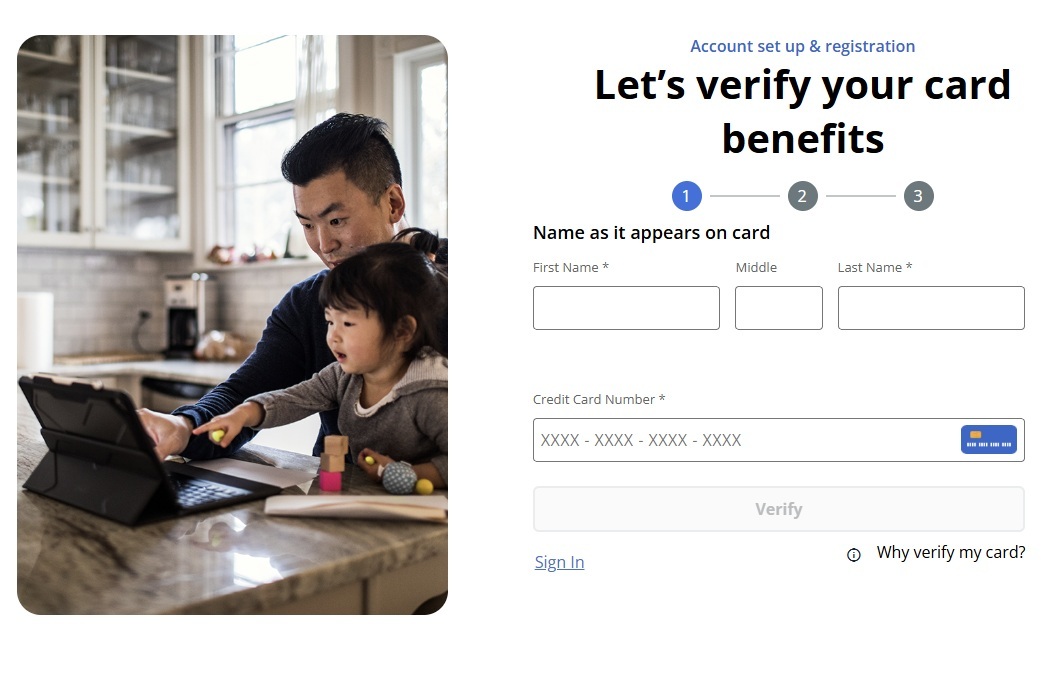Select the Last Name text field
Image resolution: width=1064 pixels, height=676 pixels.
930,308
